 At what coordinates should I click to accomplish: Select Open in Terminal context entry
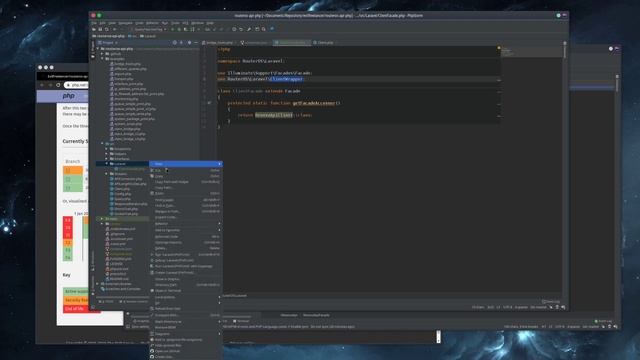click(186, 291)
